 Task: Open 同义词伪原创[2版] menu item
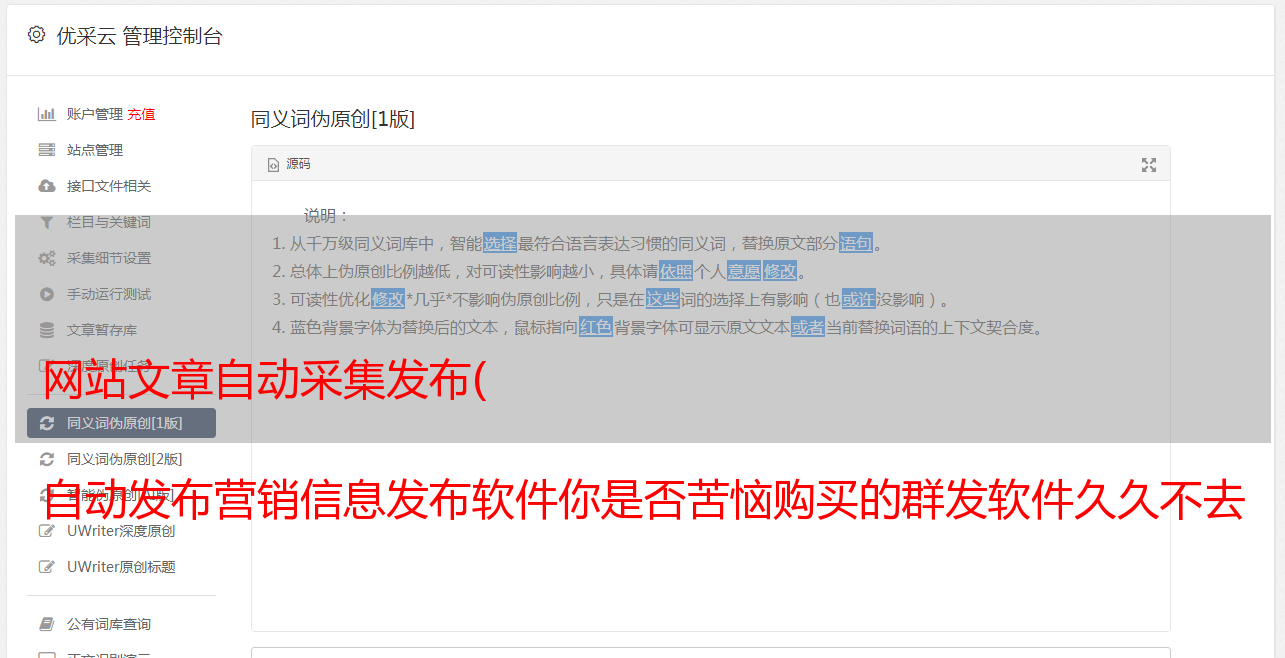121,459
